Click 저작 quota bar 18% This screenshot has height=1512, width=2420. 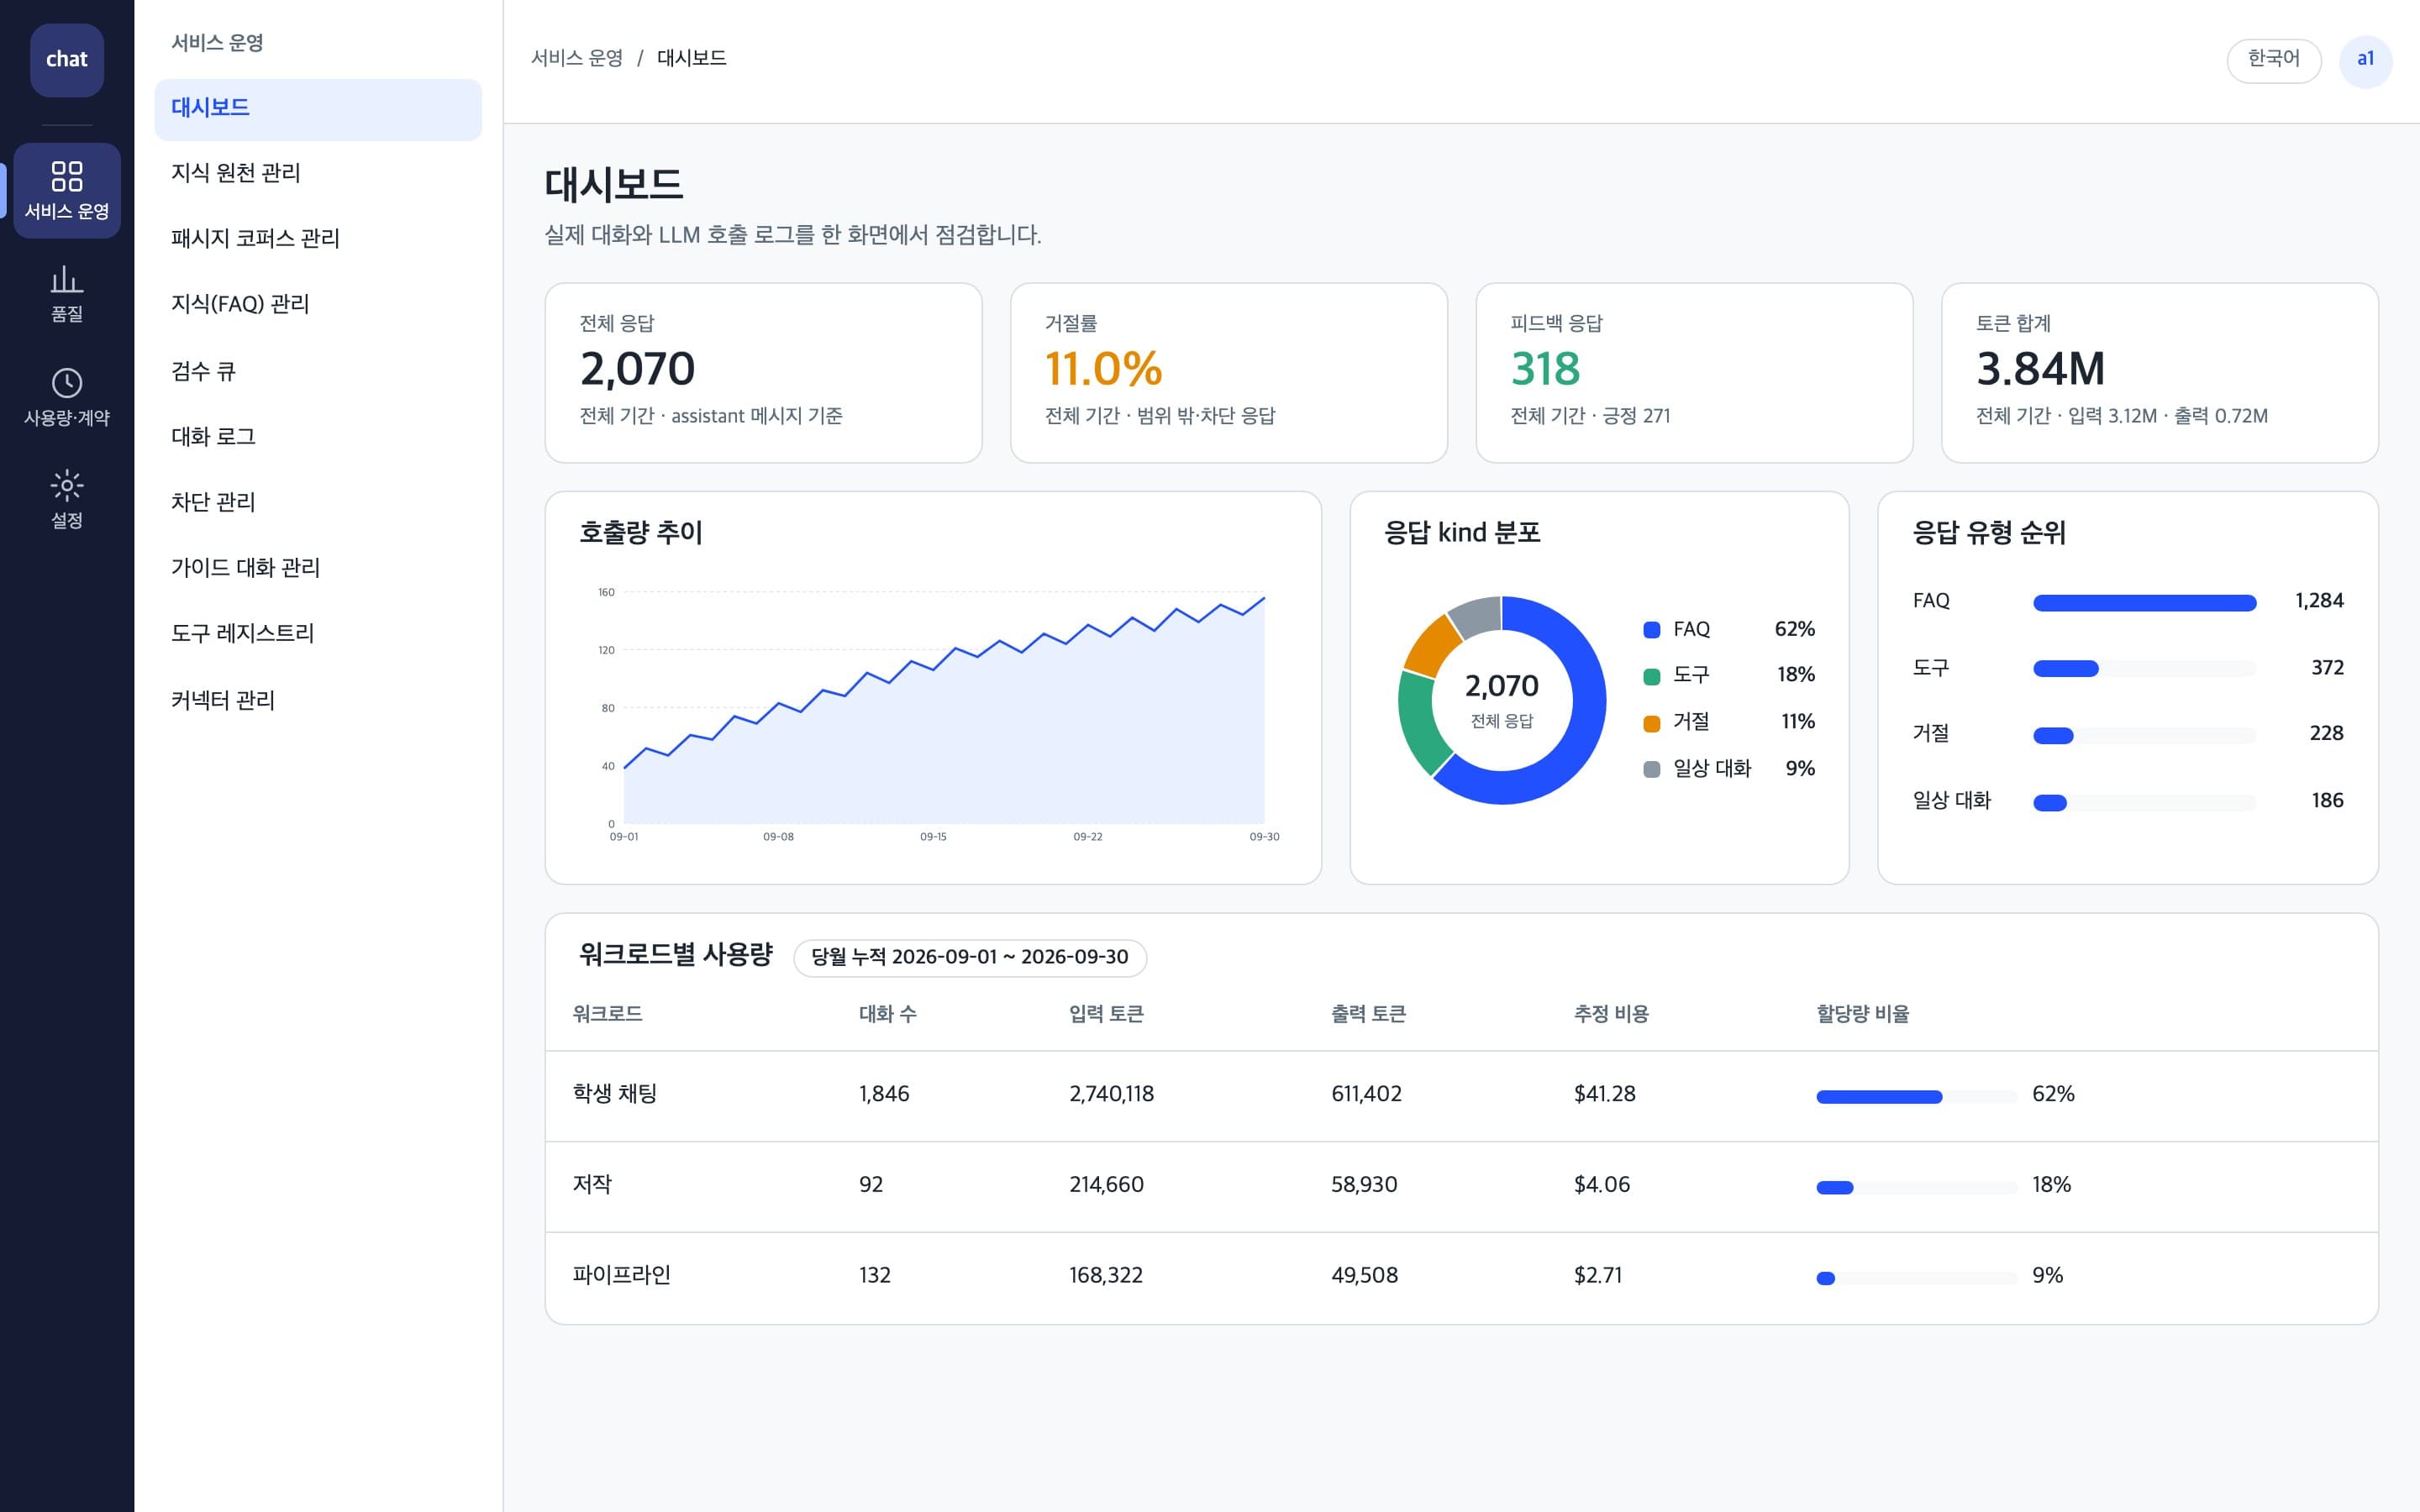click(1916, 1188)
